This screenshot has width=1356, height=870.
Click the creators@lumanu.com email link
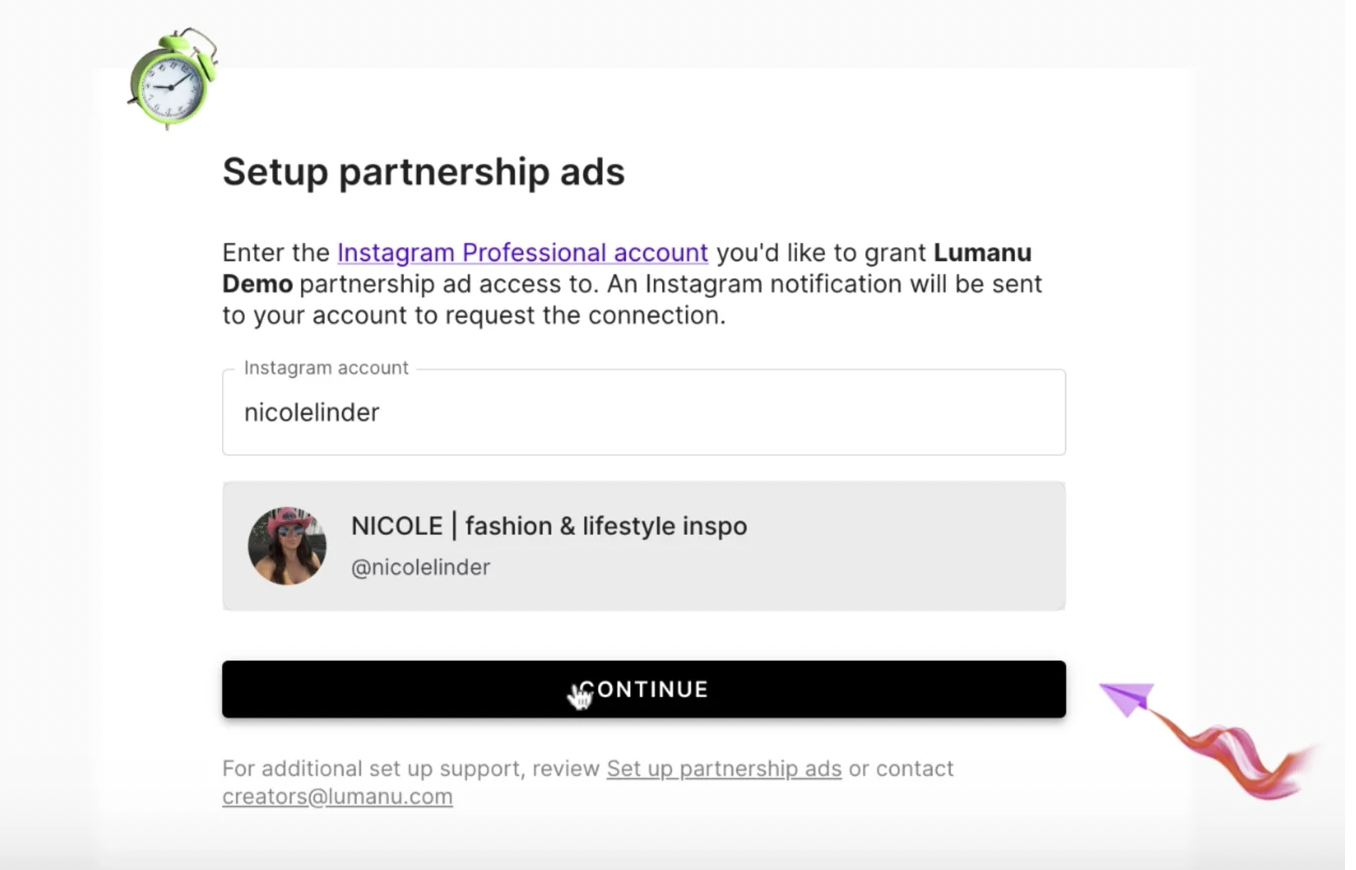[337, 797]
